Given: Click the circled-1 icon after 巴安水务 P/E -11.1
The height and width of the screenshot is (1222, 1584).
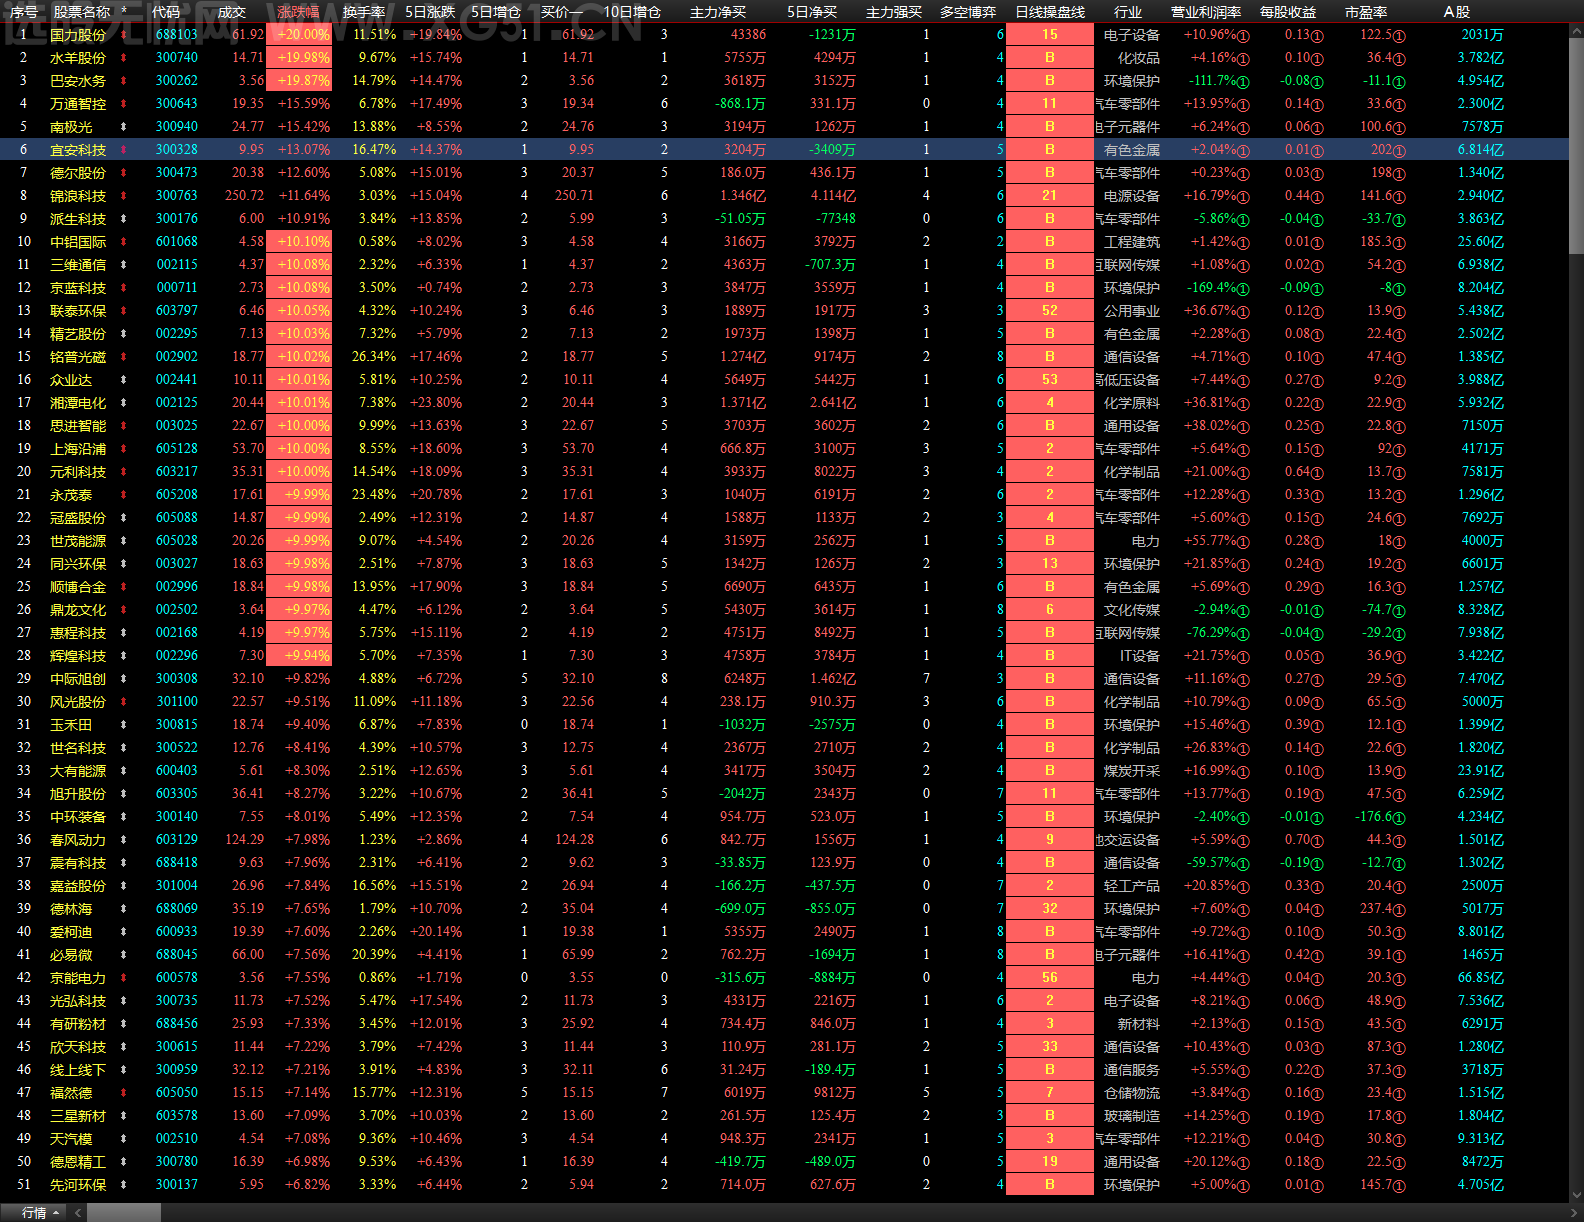Looking at the screenshot, I should 1399,82.
